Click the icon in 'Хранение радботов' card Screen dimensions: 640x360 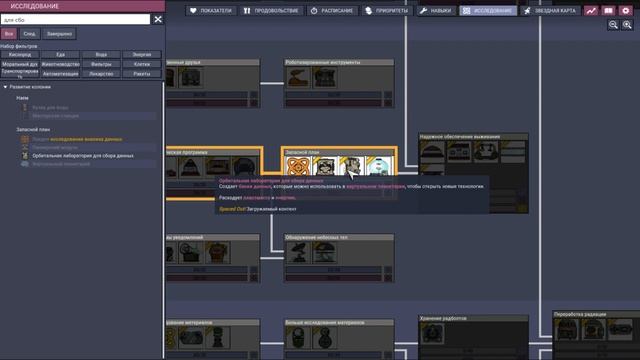click(432, 333)
